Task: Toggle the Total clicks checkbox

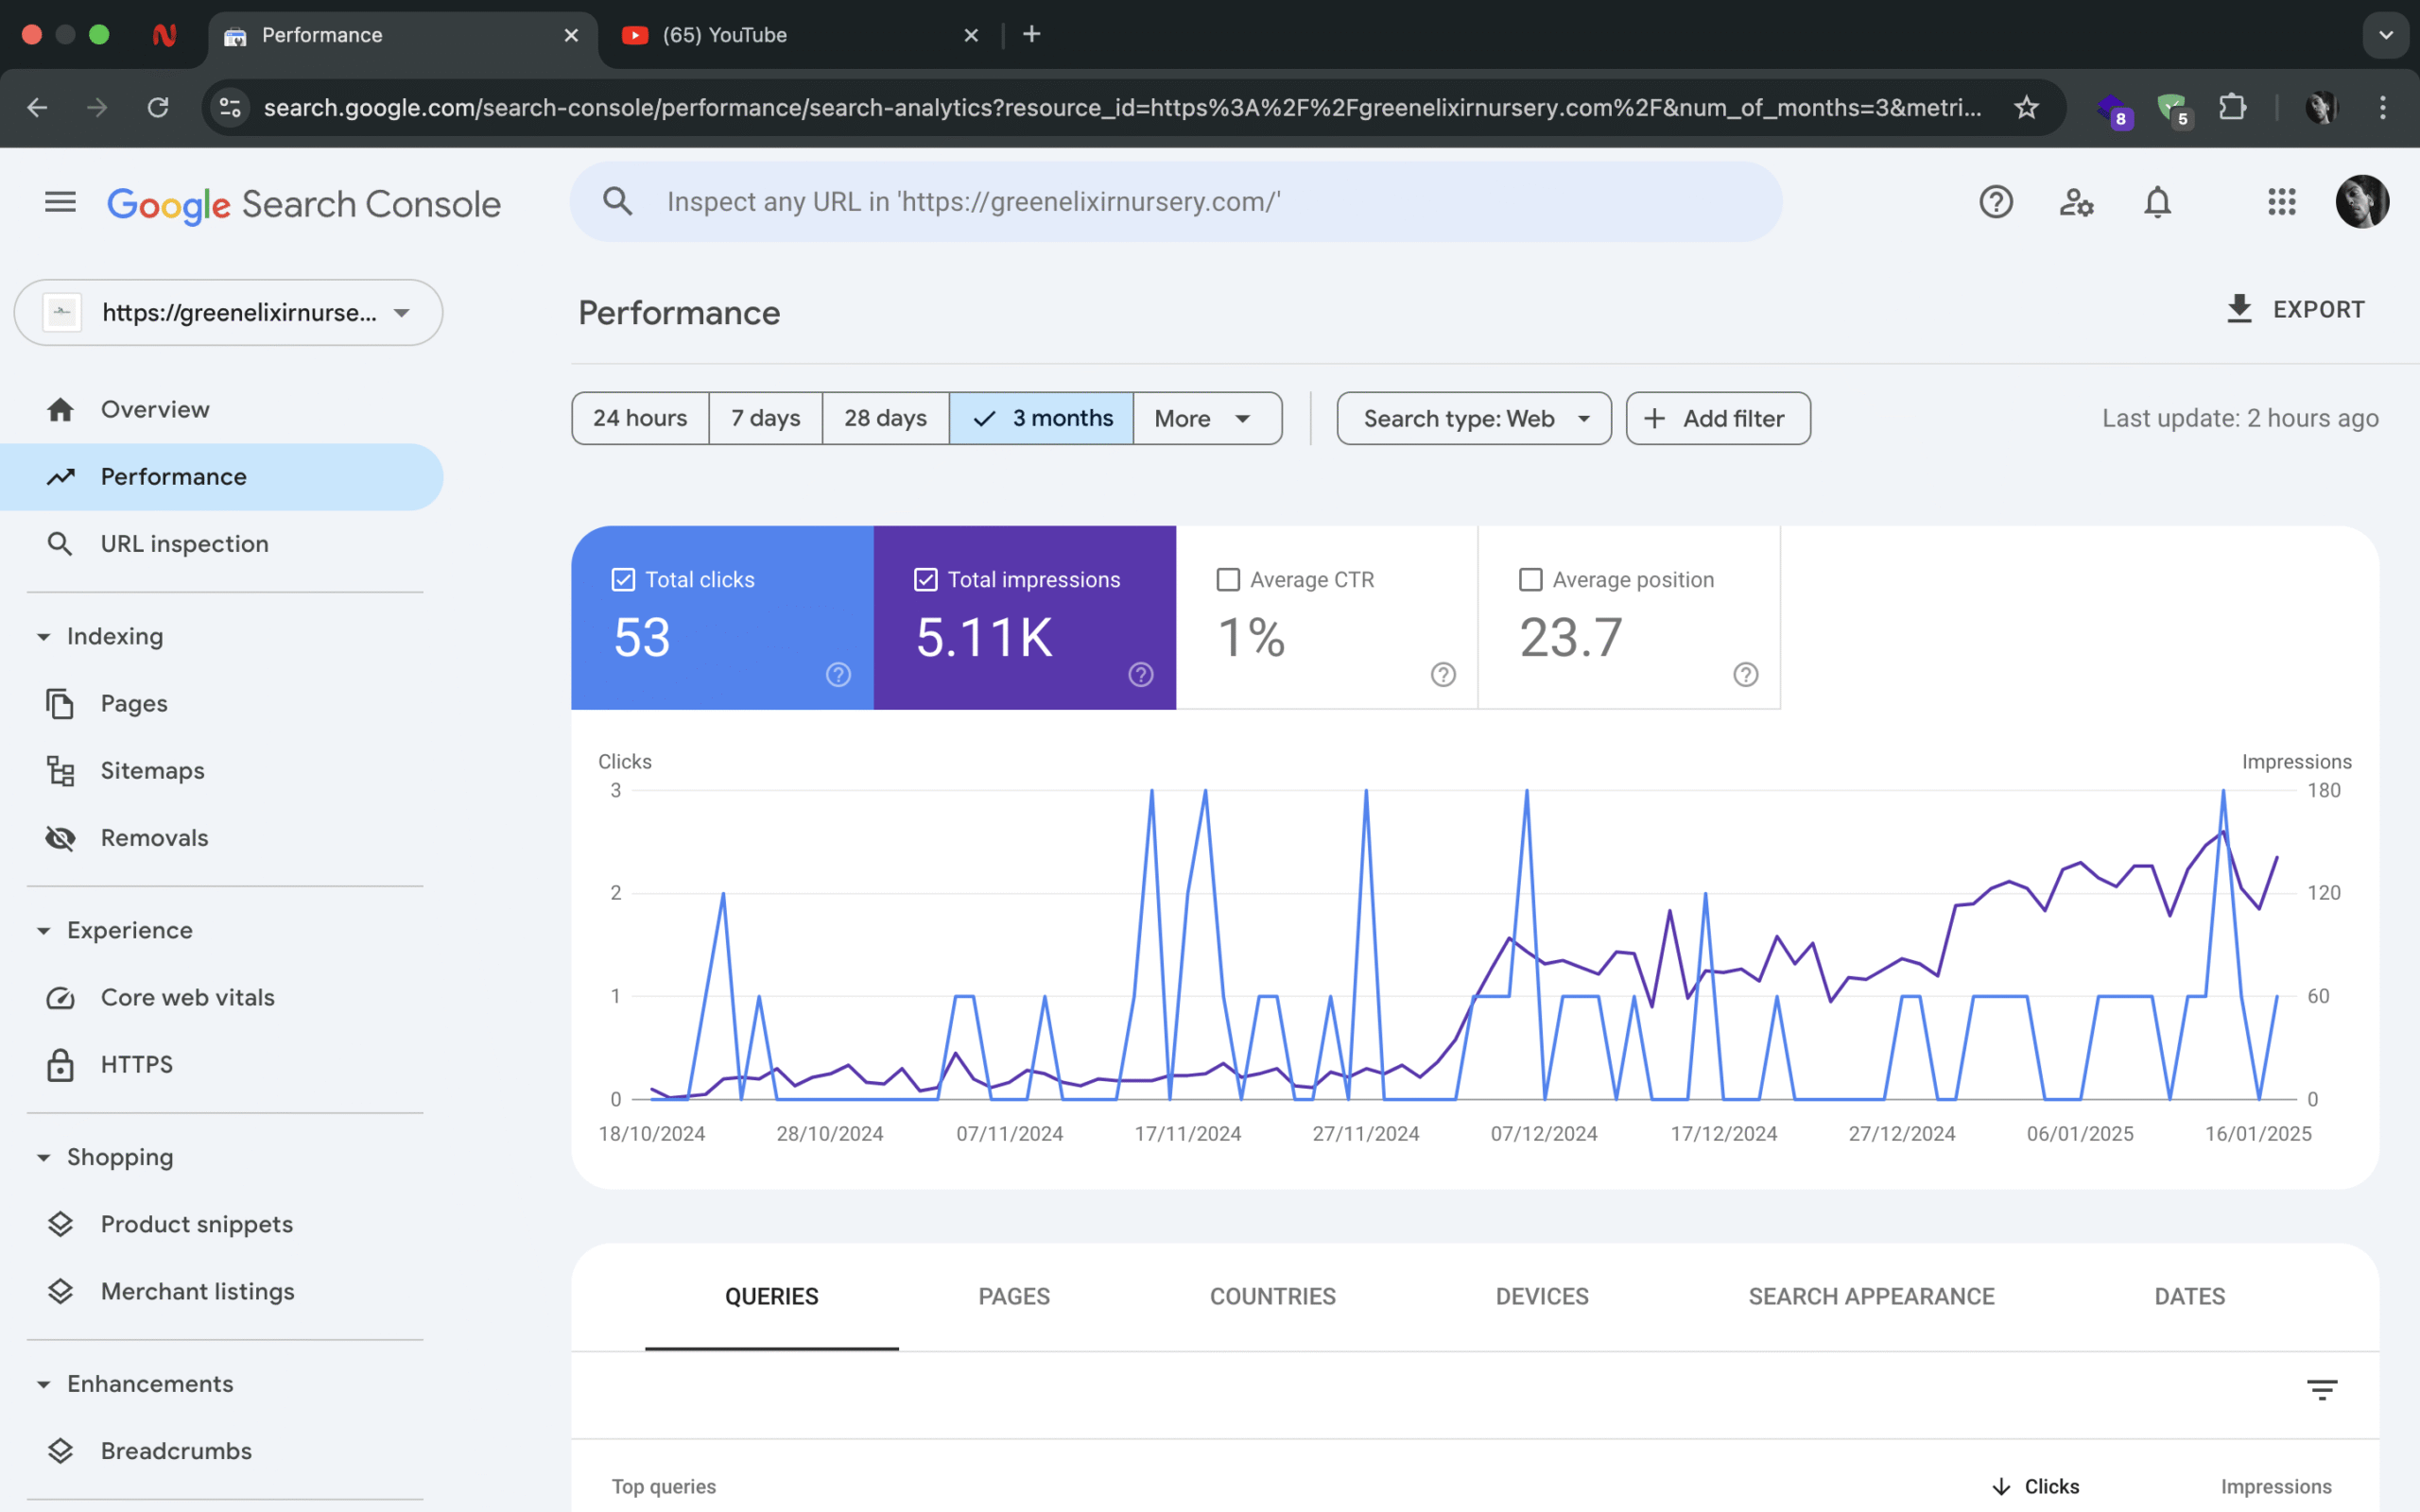Action: coord(623,580)
